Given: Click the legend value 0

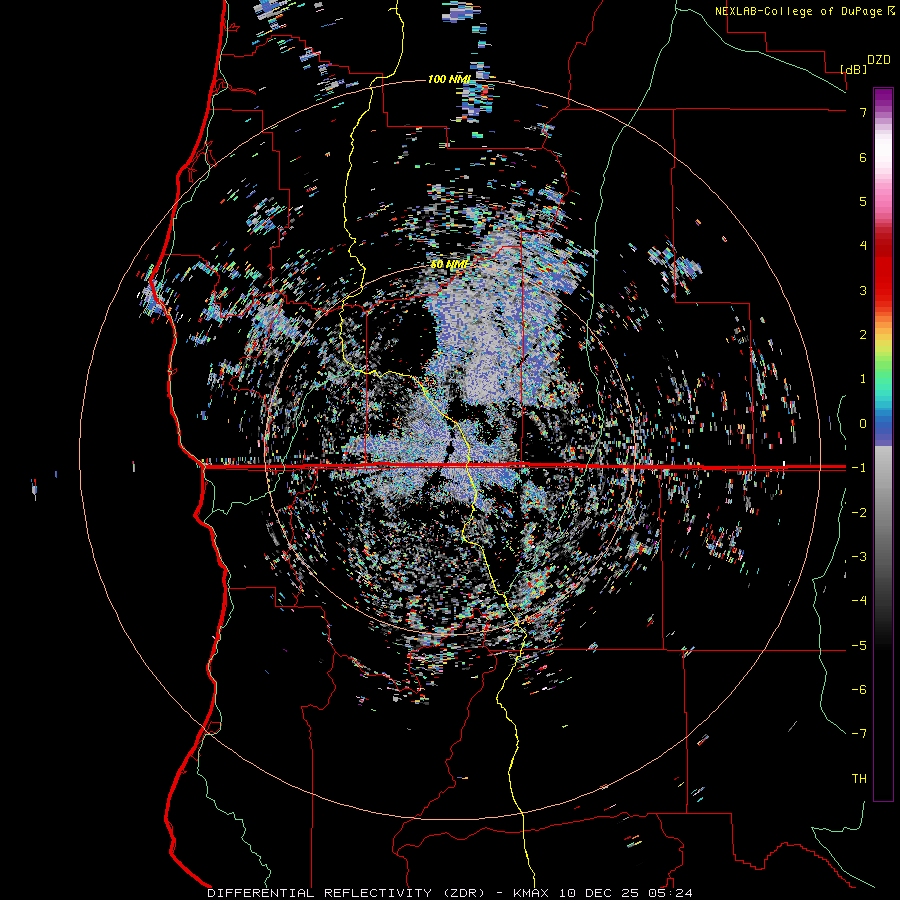Looking at the screenshot, I should tap(863, 424).
